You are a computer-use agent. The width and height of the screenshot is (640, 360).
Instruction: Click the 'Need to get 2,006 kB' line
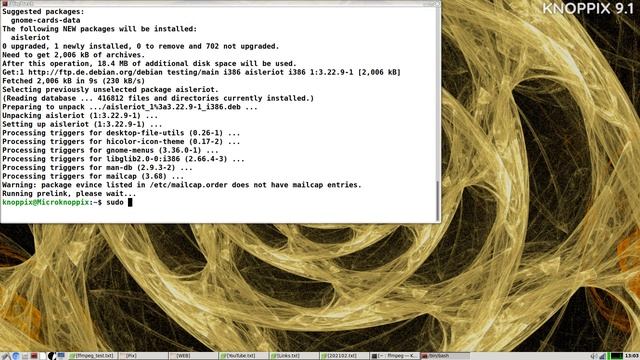click(73, 55)
